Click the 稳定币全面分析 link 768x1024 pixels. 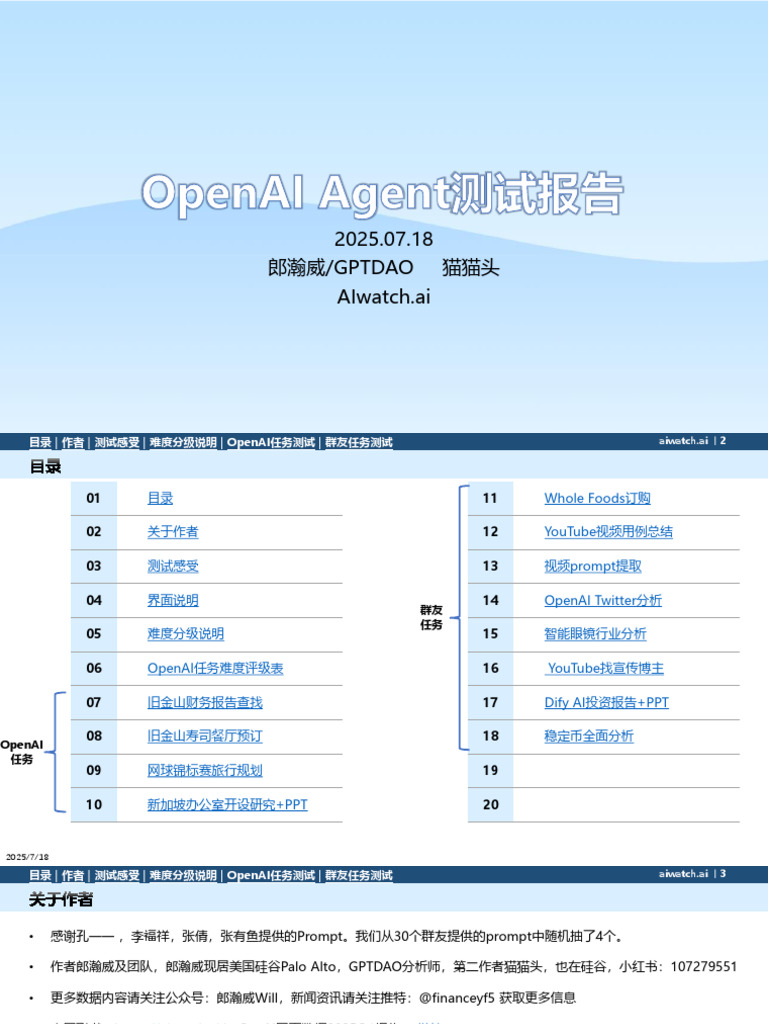[589, 736]
